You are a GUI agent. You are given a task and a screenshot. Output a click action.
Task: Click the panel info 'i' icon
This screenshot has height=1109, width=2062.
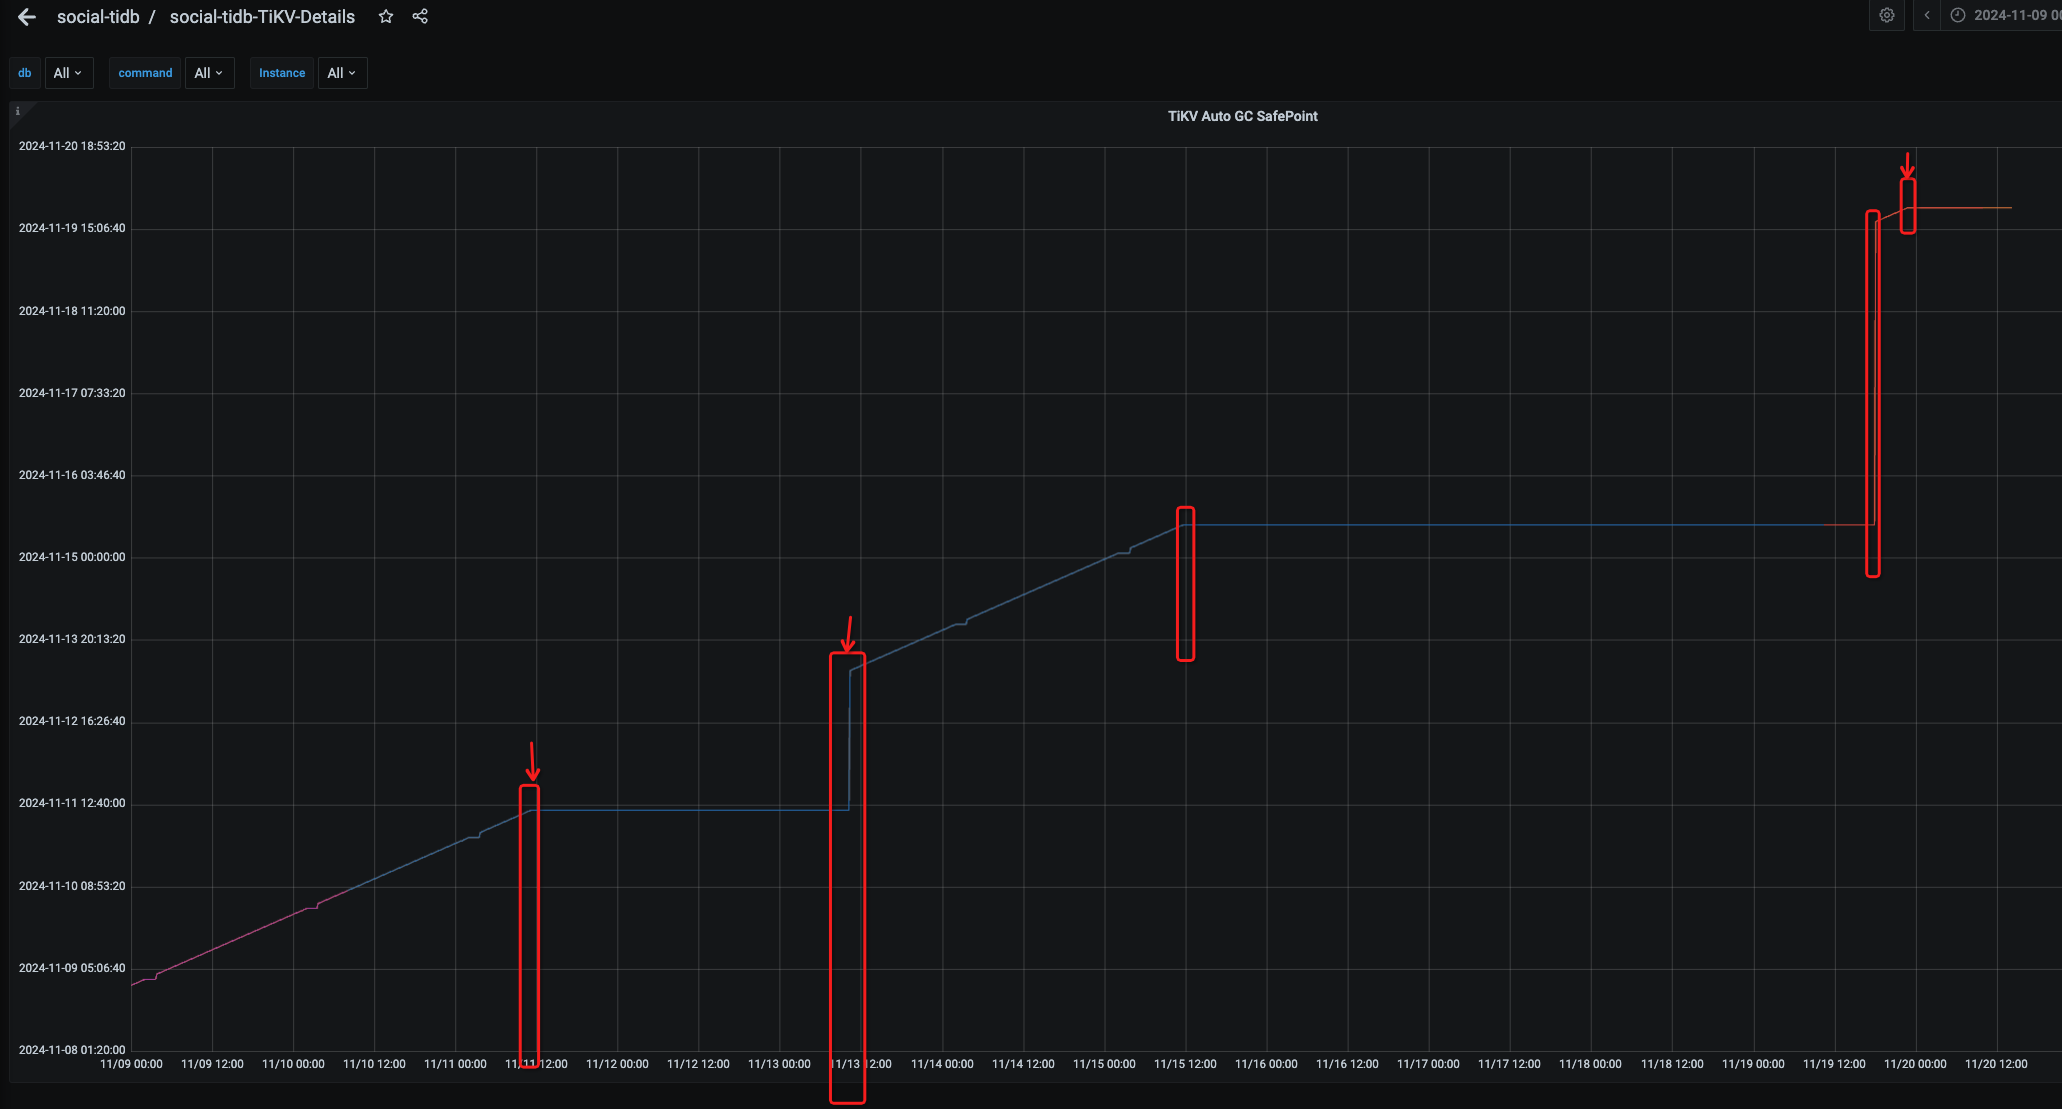pyautogui.click(x=17, y=111)
